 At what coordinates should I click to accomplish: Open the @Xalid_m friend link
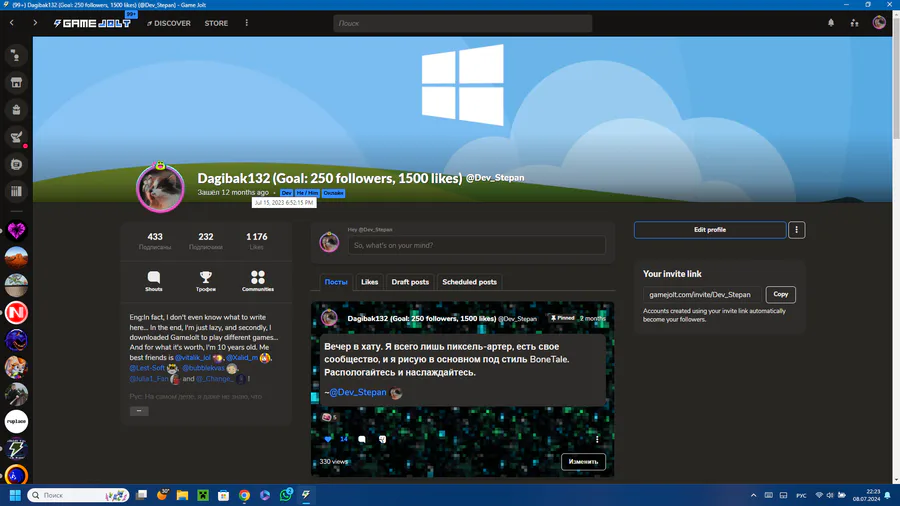(x=242, y=357)
